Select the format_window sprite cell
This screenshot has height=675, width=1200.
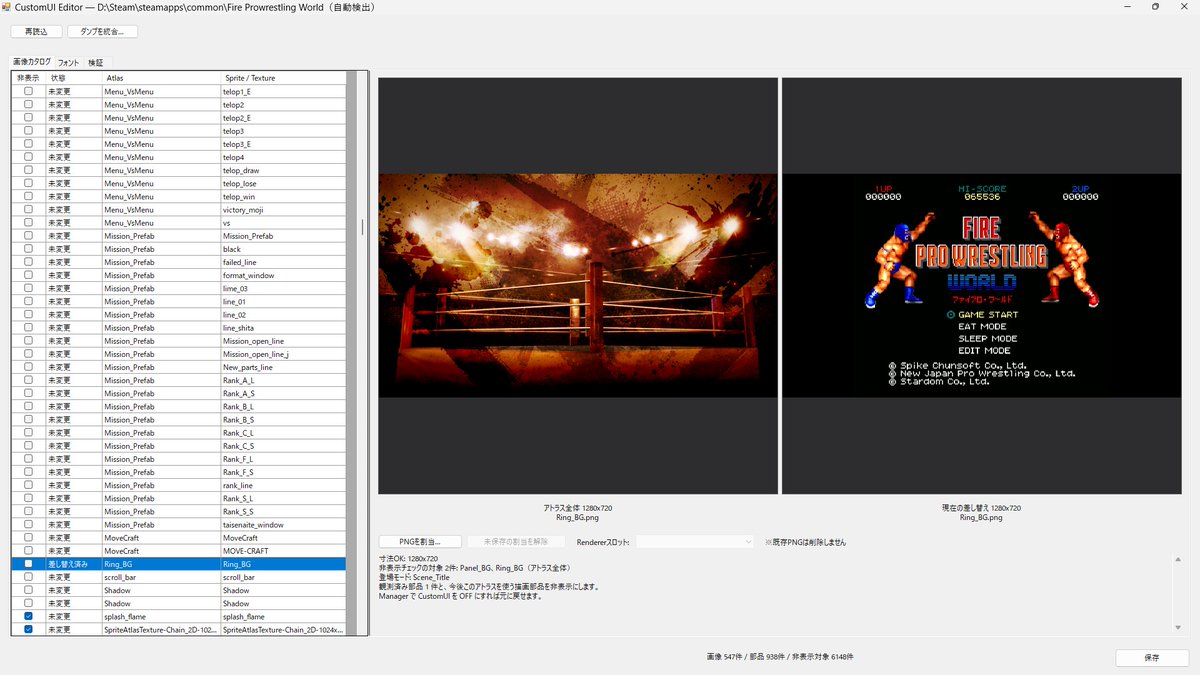tap(283, 275)
